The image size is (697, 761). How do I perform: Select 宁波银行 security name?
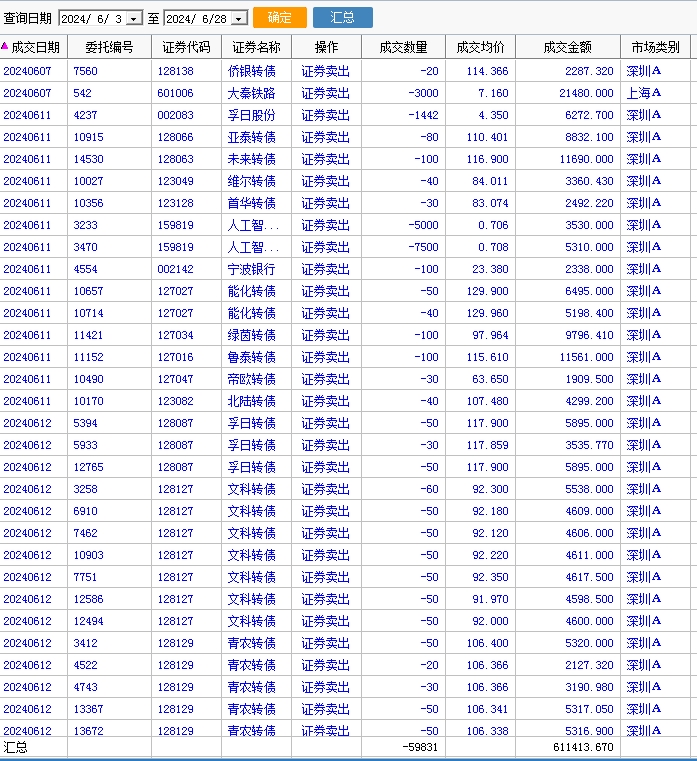click(251, 269)
